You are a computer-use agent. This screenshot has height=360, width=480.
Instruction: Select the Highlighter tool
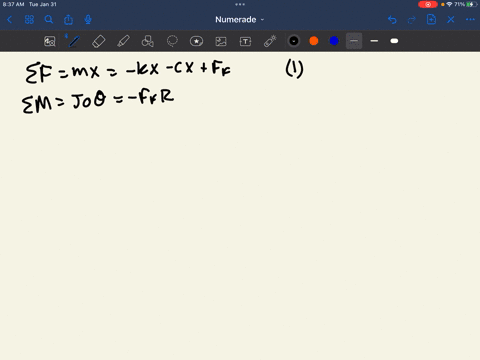pyautogui.click(x=123, y=41)
